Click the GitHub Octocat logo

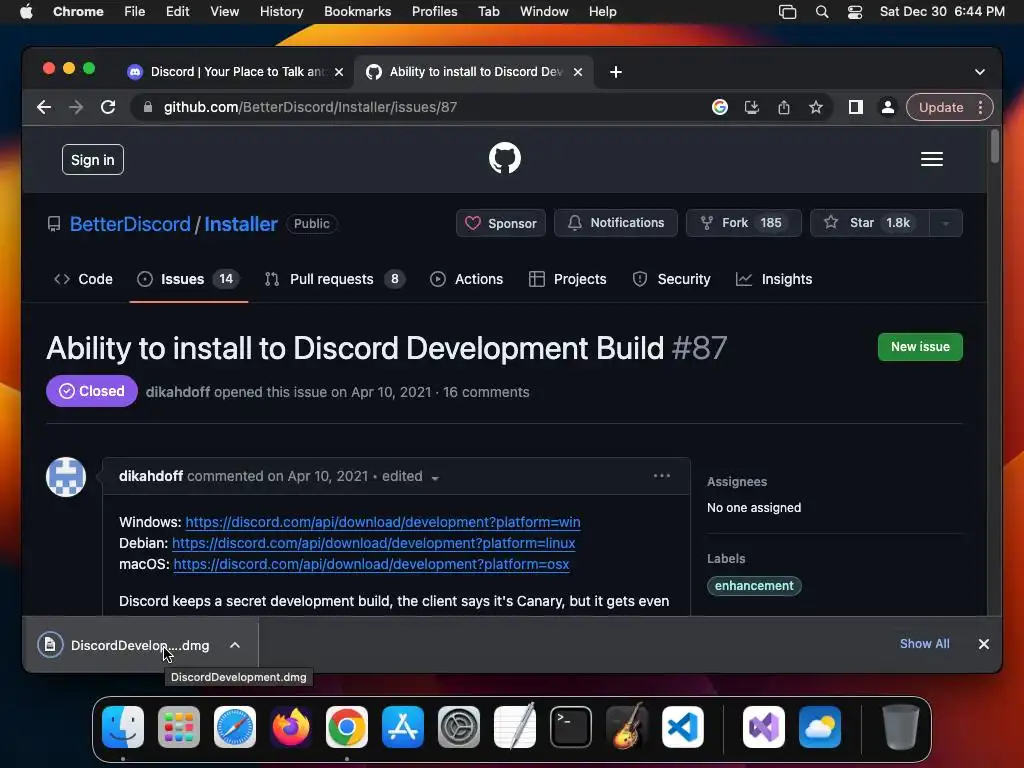(x=505, y=158)
